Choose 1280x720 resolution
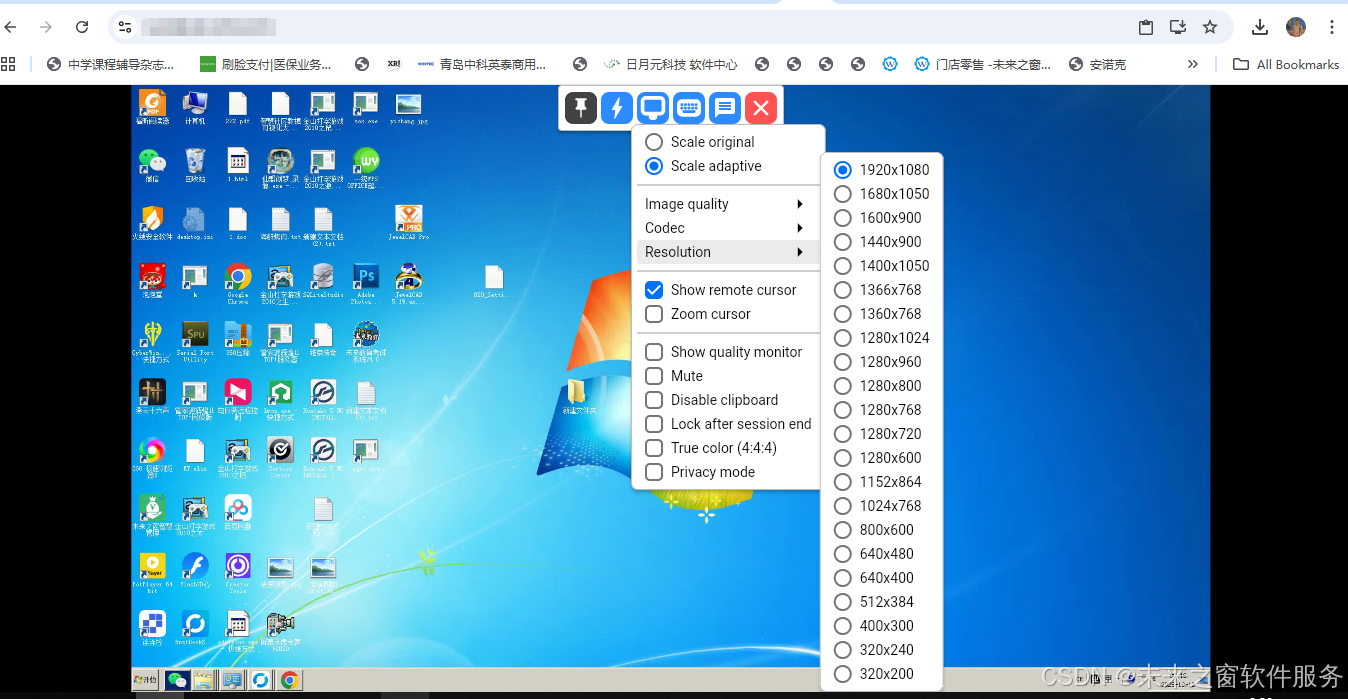 point(878,434)
